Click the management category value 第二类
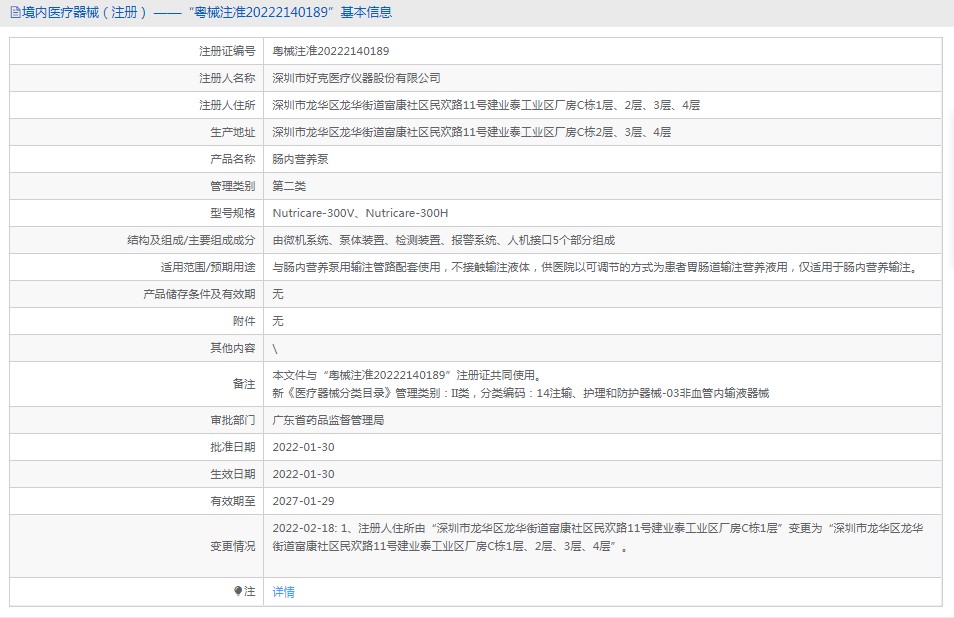This screenshot has height=618, width=954. pos(289,186)
